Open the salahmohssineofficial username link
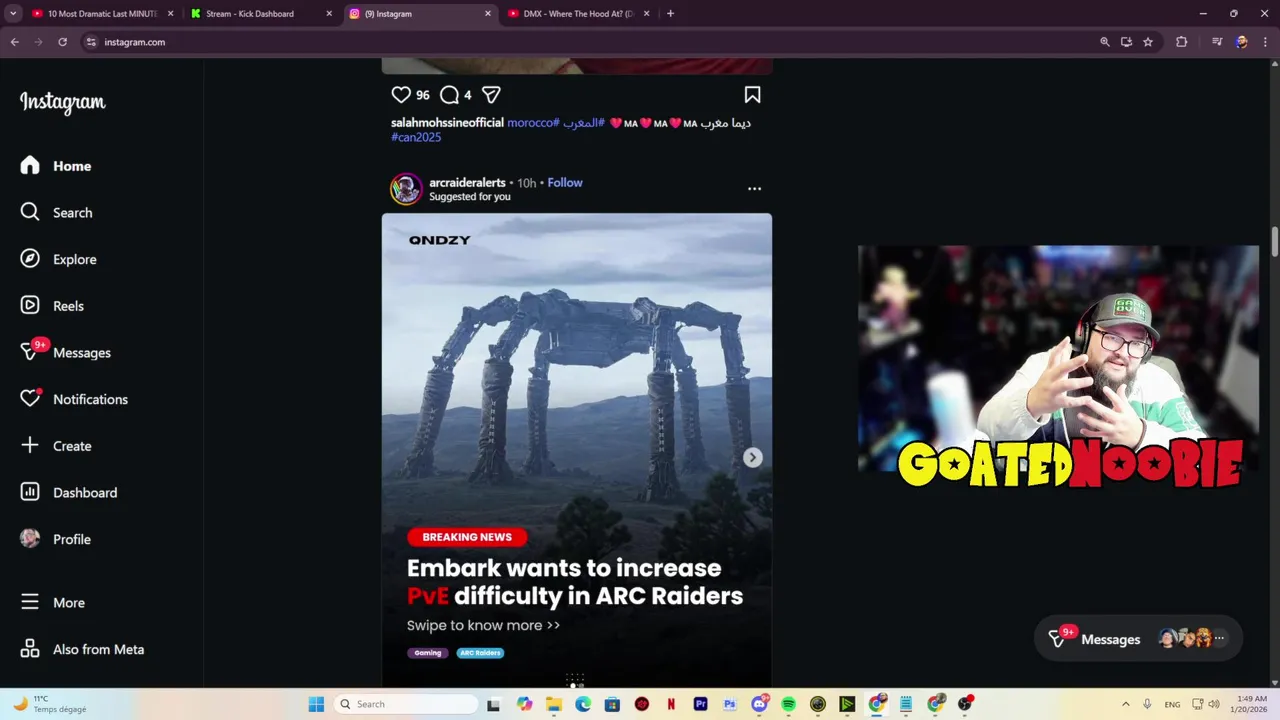 pos(447,123)
